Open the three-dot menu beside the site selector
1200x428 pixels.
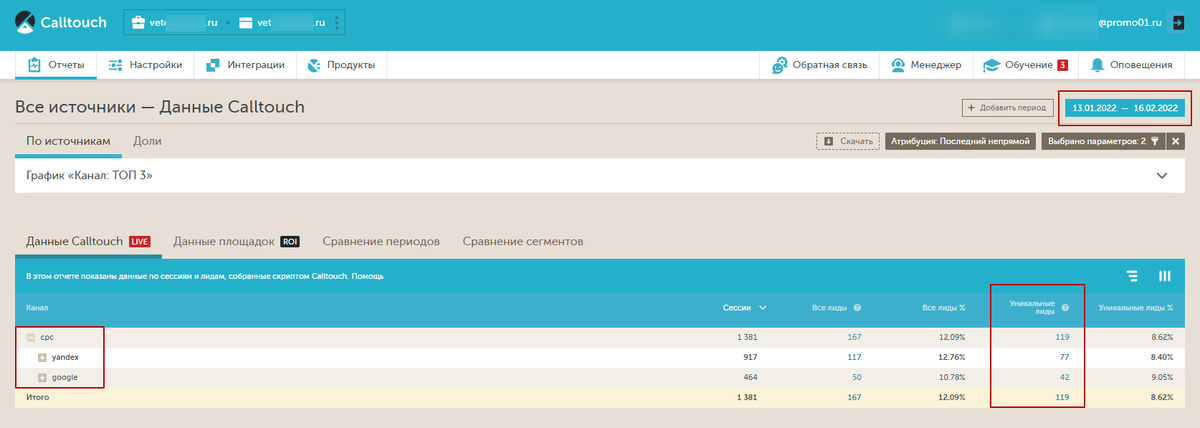tap(337, 23)
